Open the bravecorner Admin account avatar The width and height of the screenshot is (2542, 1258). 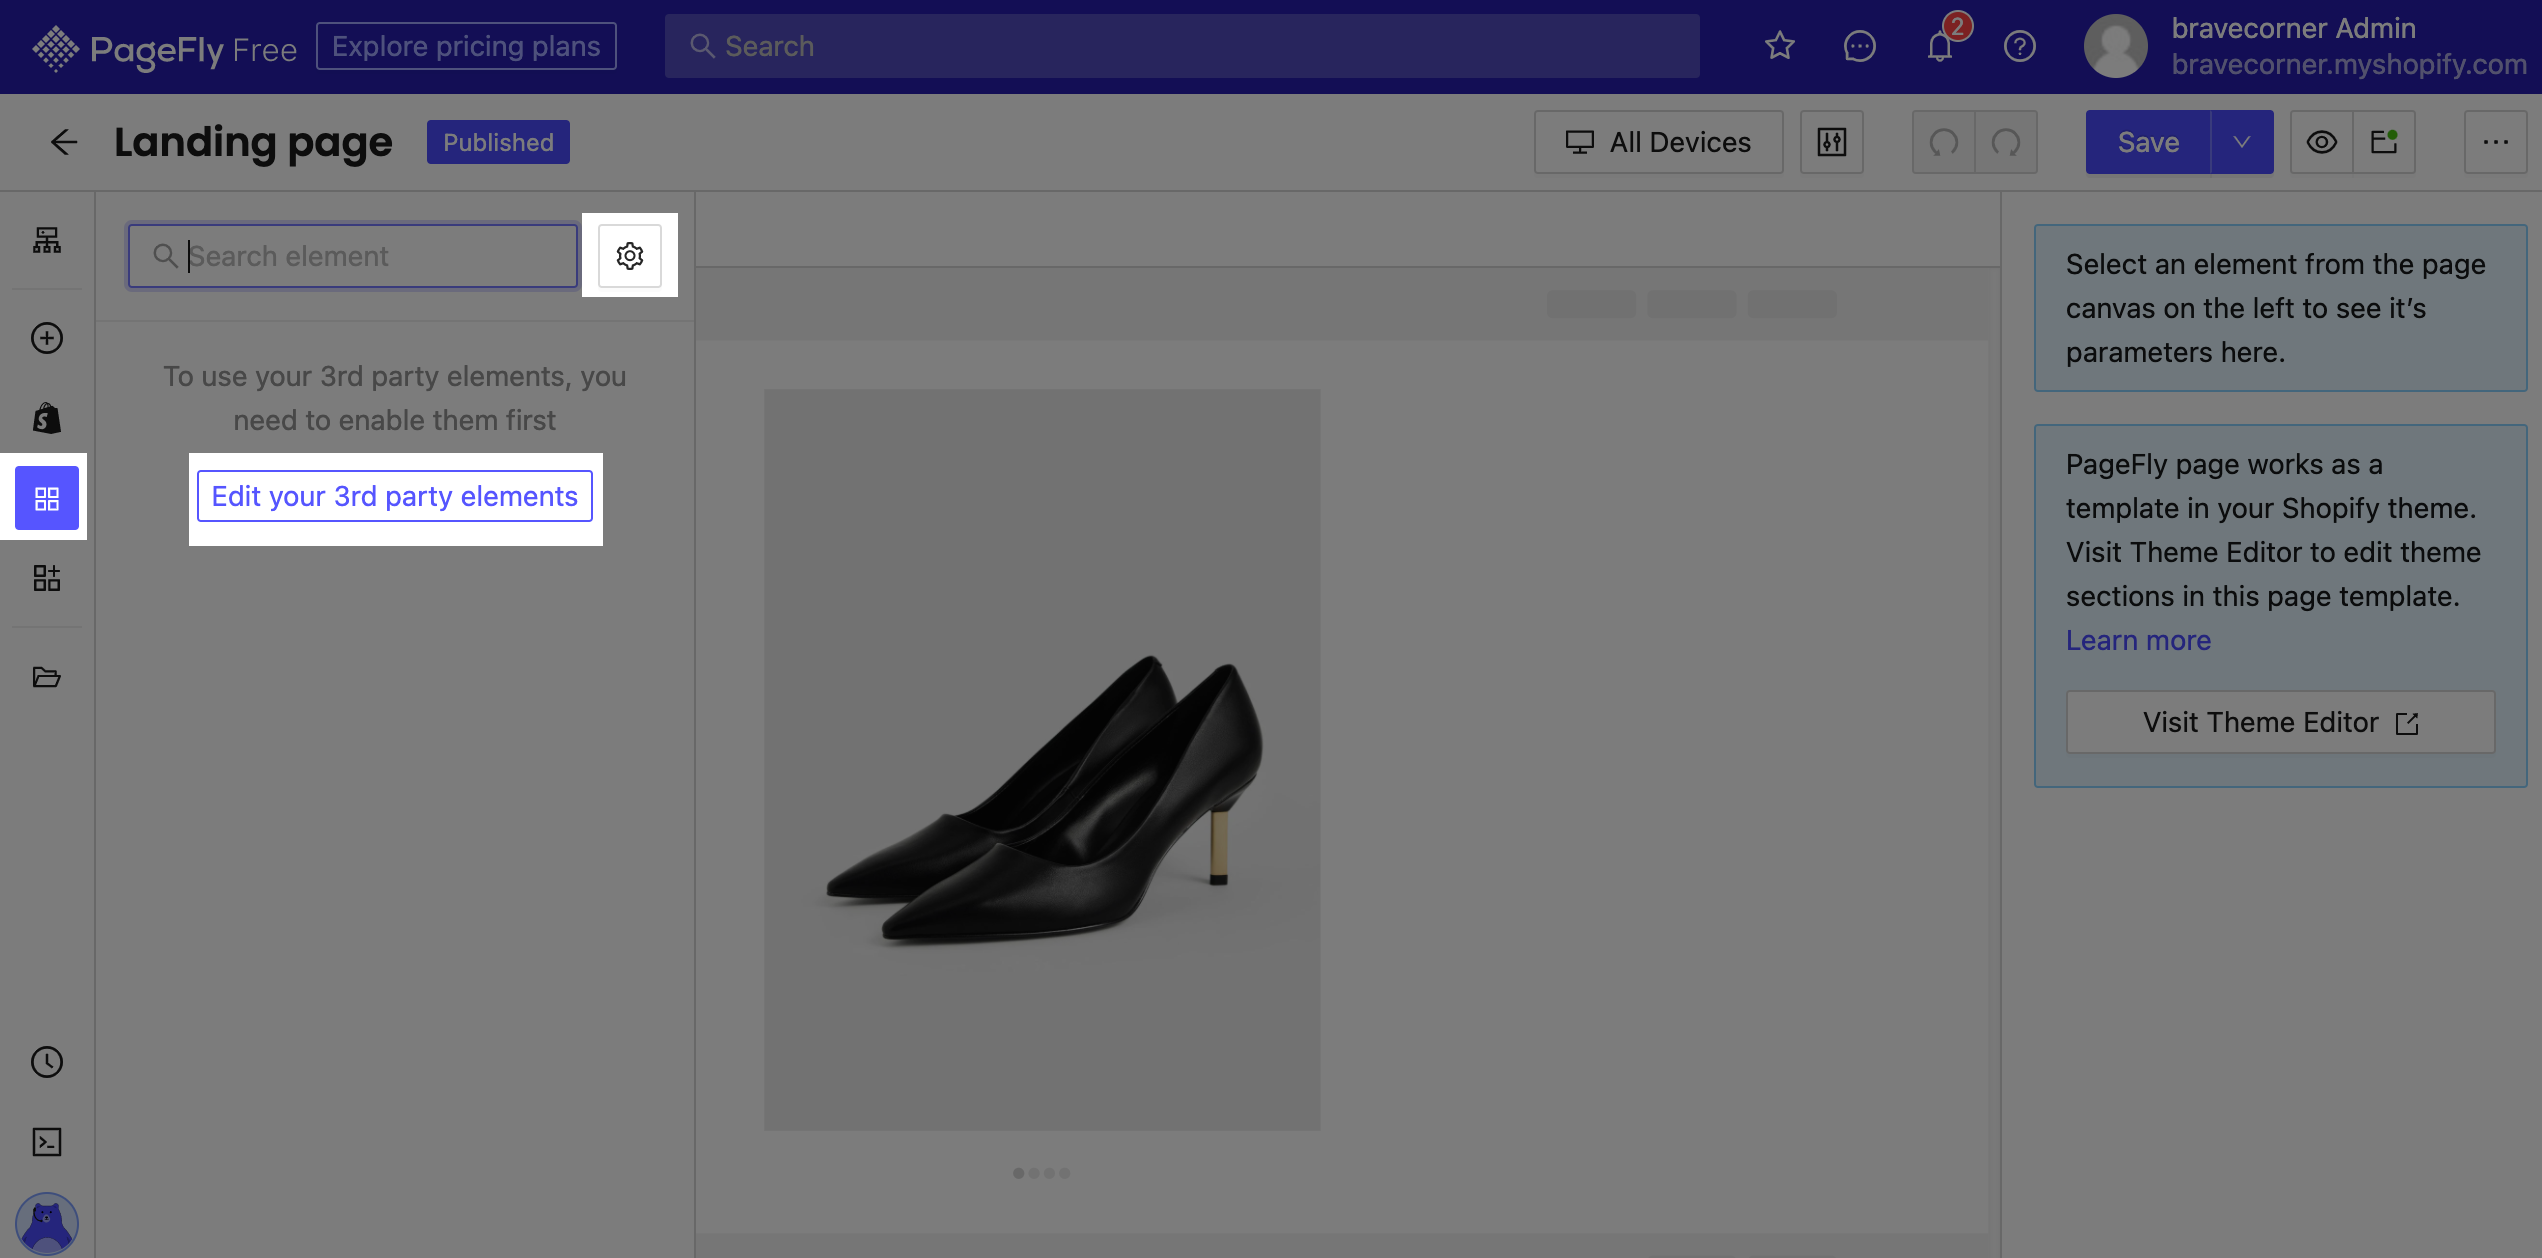[x=2115, y=46]
